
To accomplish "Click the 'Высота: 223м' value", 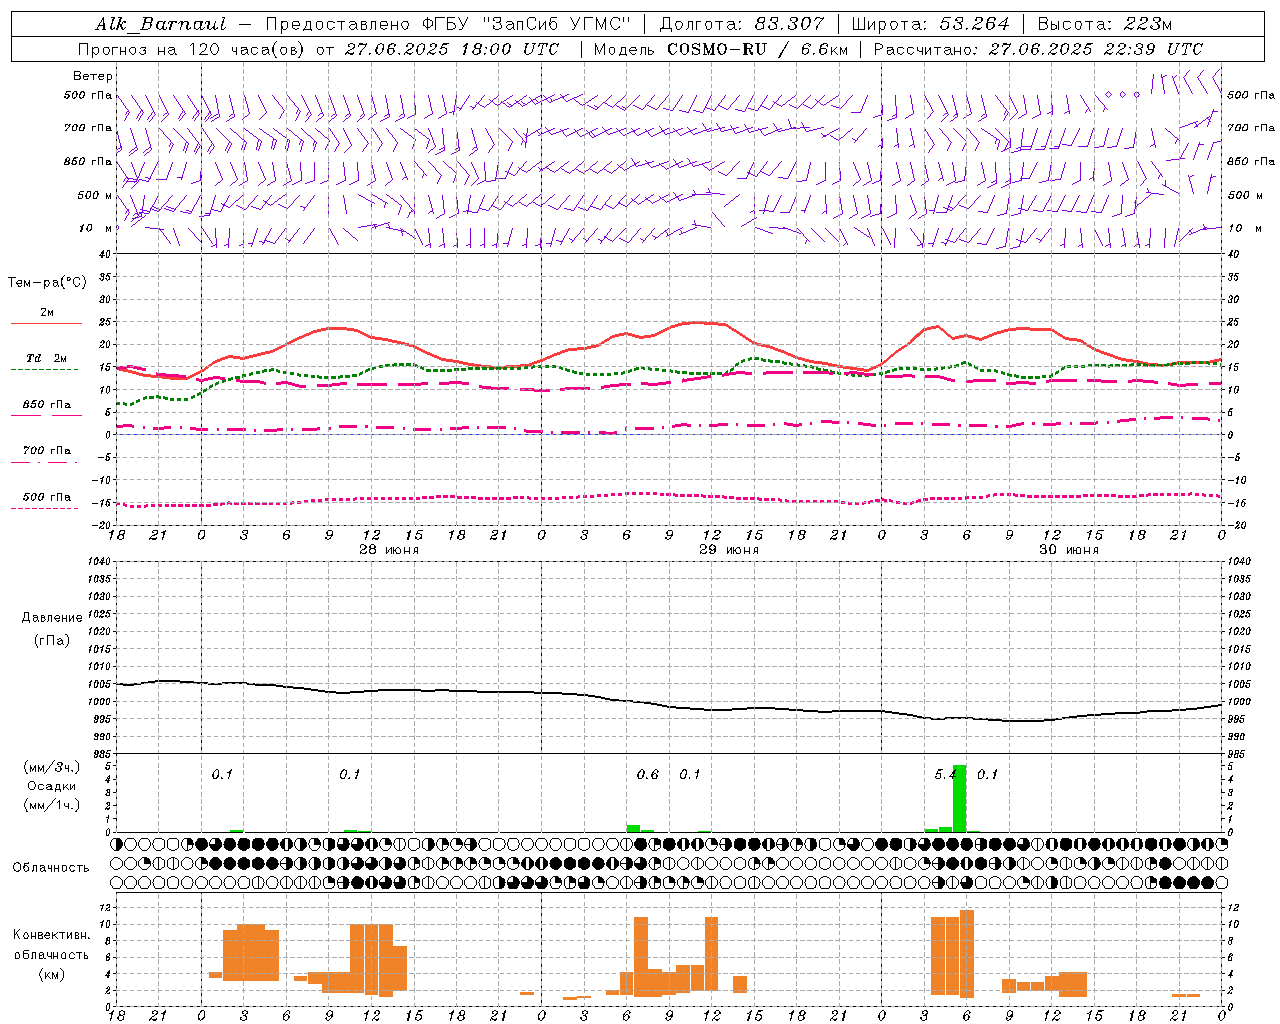I will pyautogui.click(x=1104, y=24).
